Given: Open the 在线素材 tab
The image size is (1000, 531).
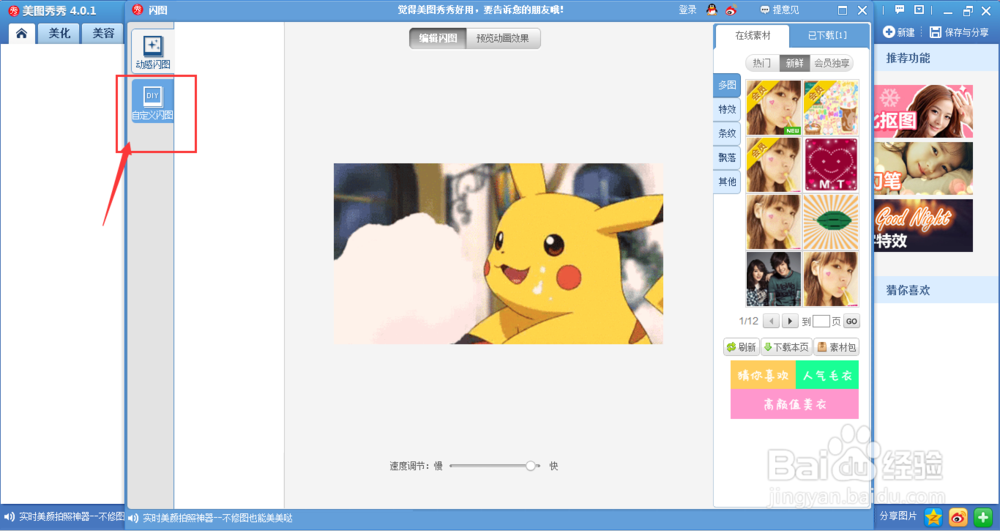Looking at the screenshot, I should (x=753, y=36).
